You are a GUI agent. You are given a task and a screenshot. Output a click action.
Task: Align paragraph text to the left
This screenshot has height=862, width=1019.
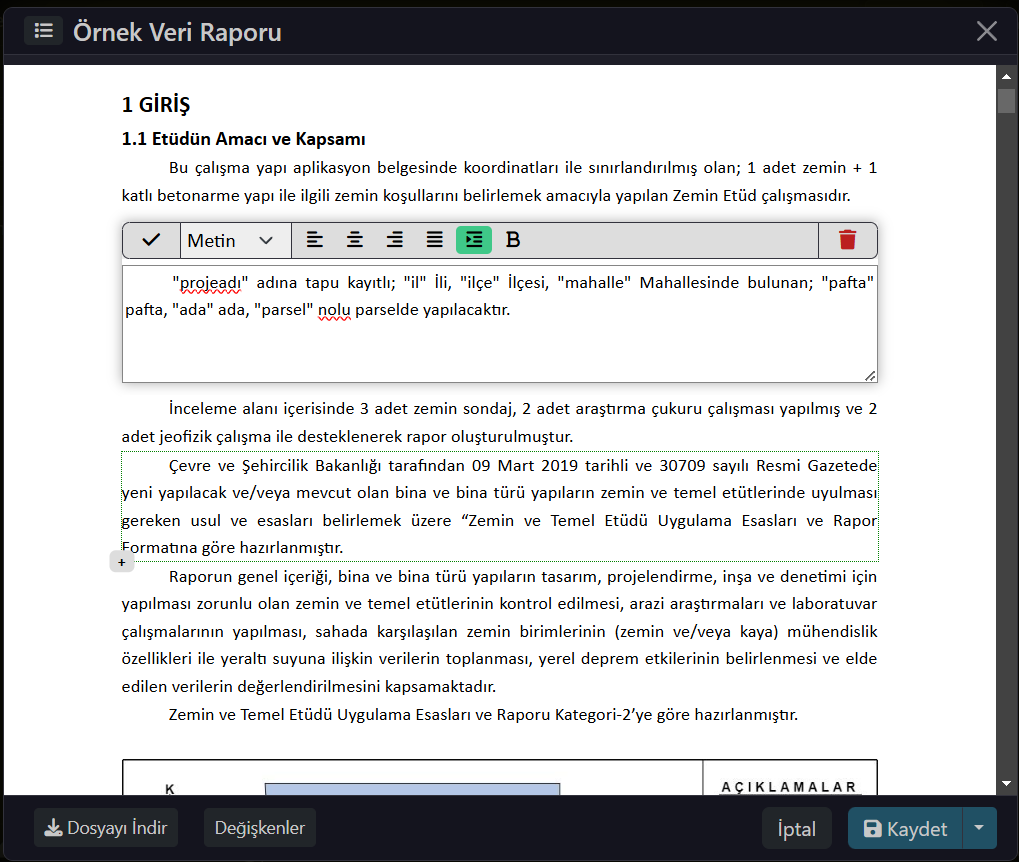point(314,240)
